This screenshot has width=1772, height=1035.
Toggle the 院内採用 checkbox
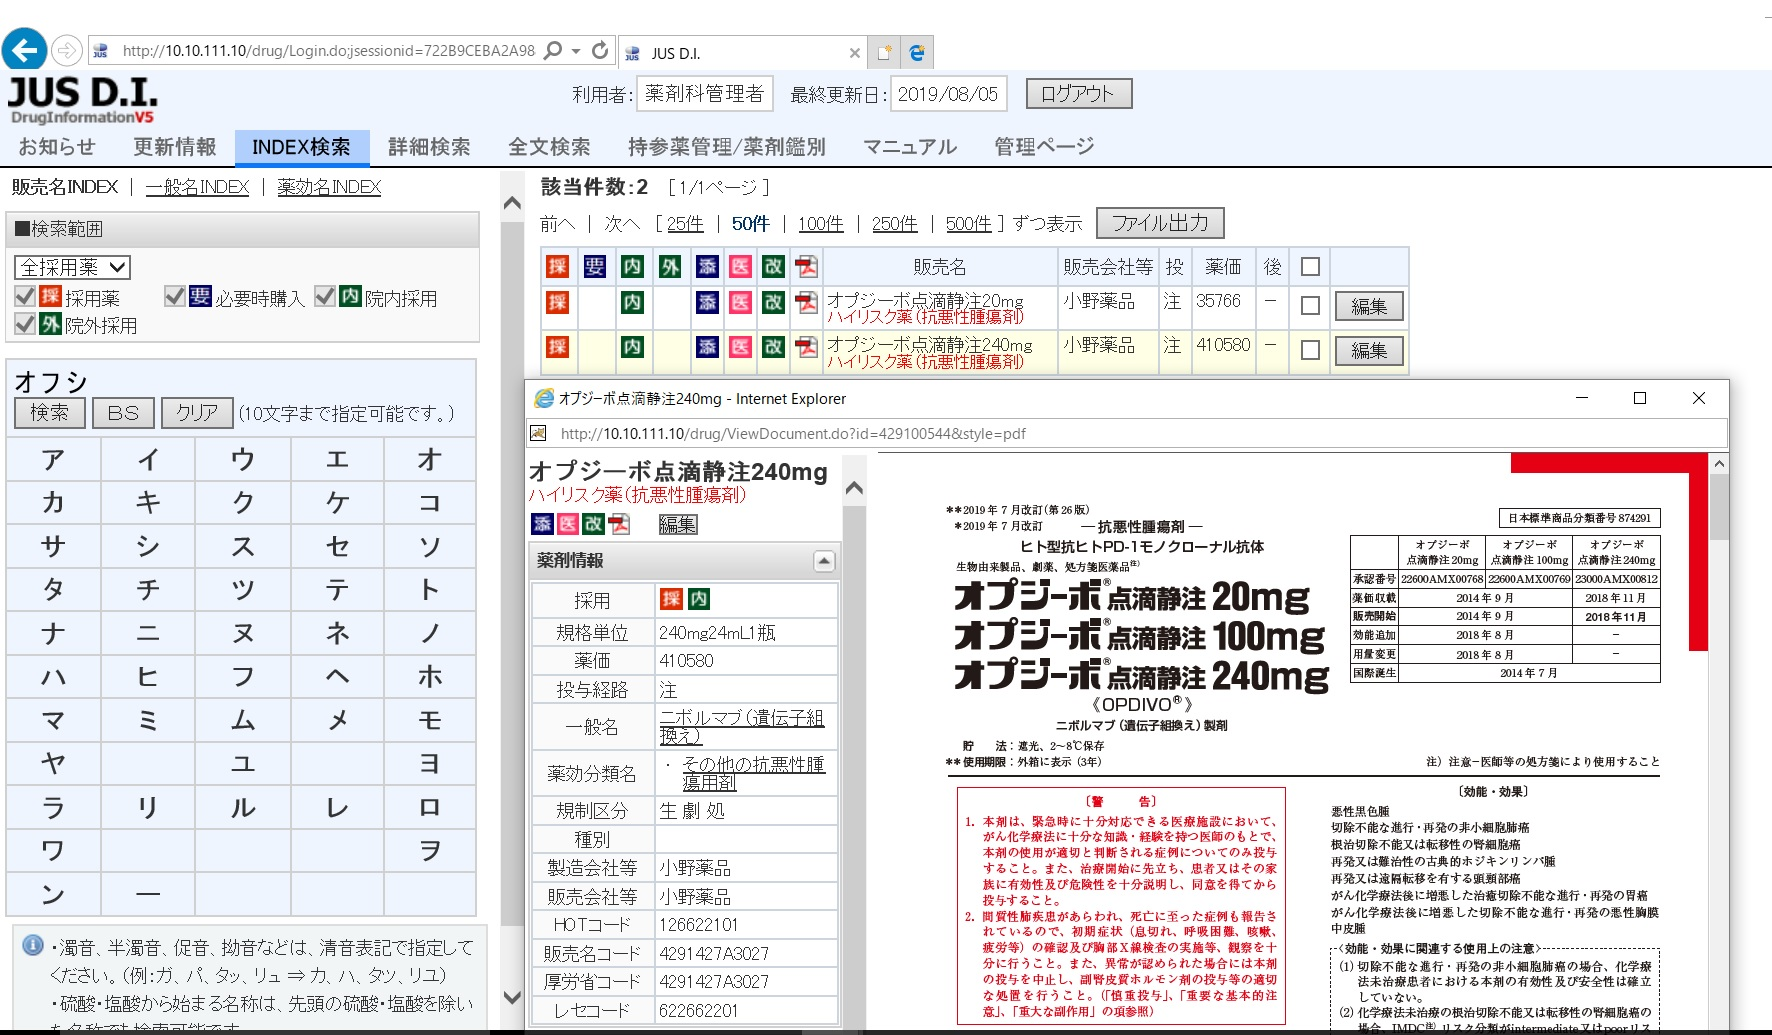[324, 297]
